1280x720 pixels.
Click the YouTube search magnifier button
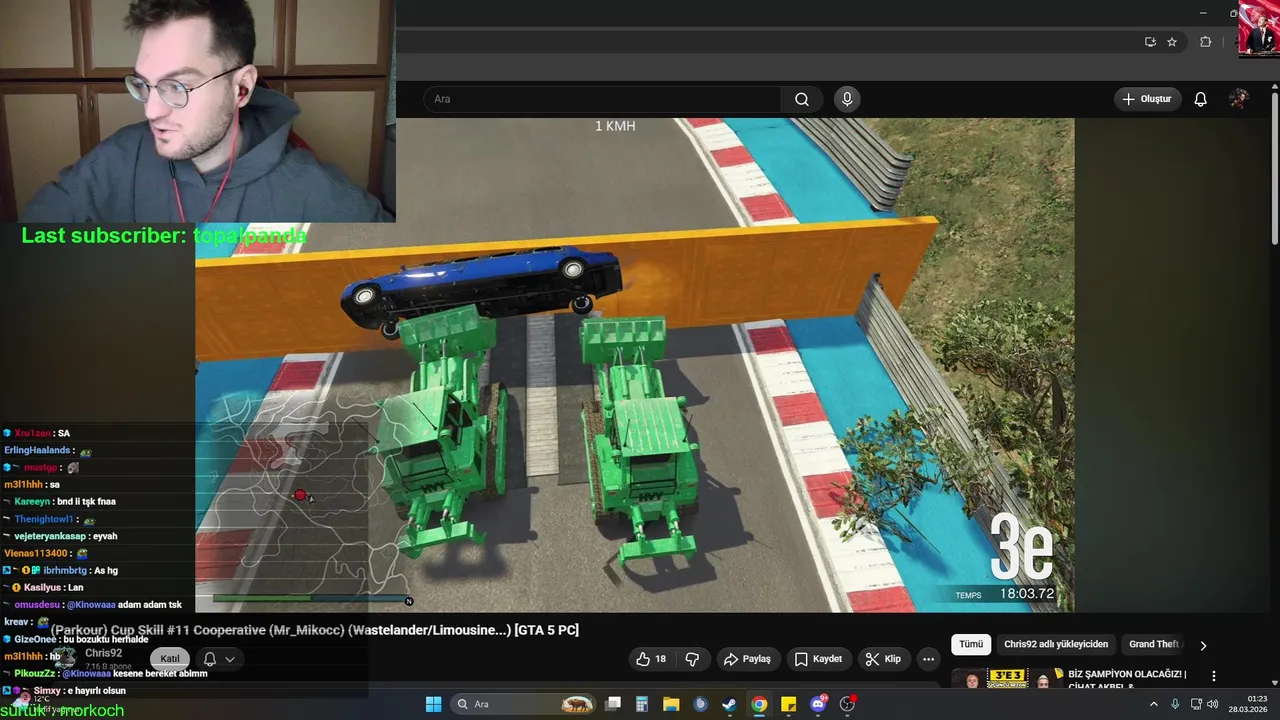pos(802,99)
